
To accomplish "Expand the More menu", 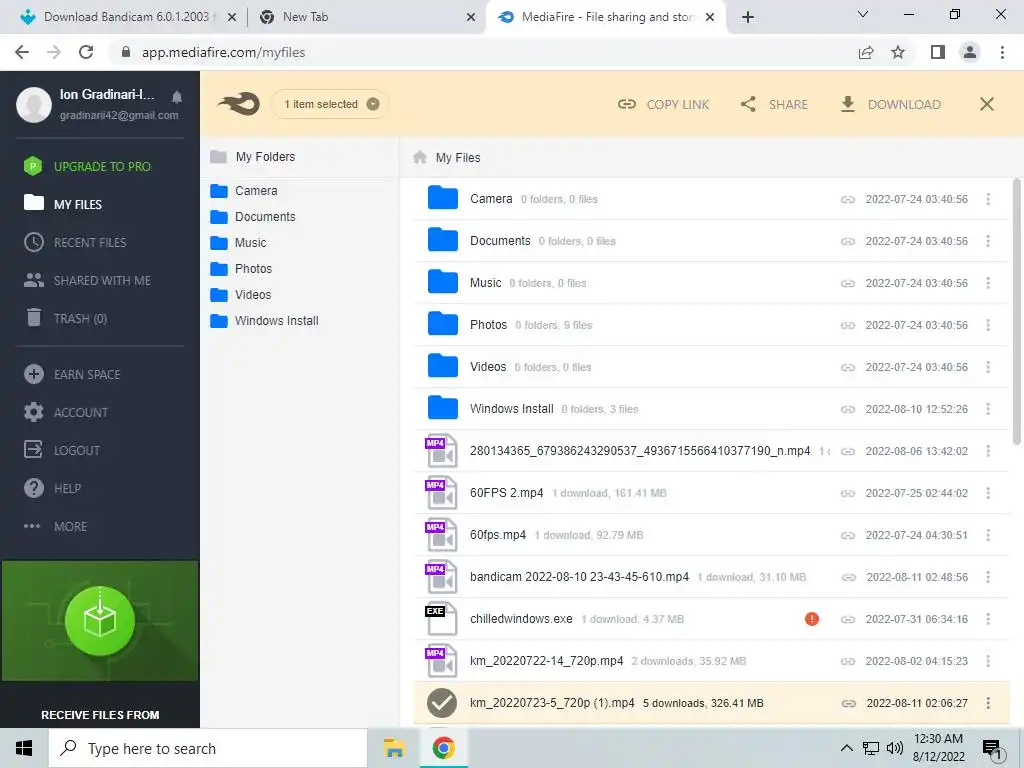I will (x=55, y=526).
